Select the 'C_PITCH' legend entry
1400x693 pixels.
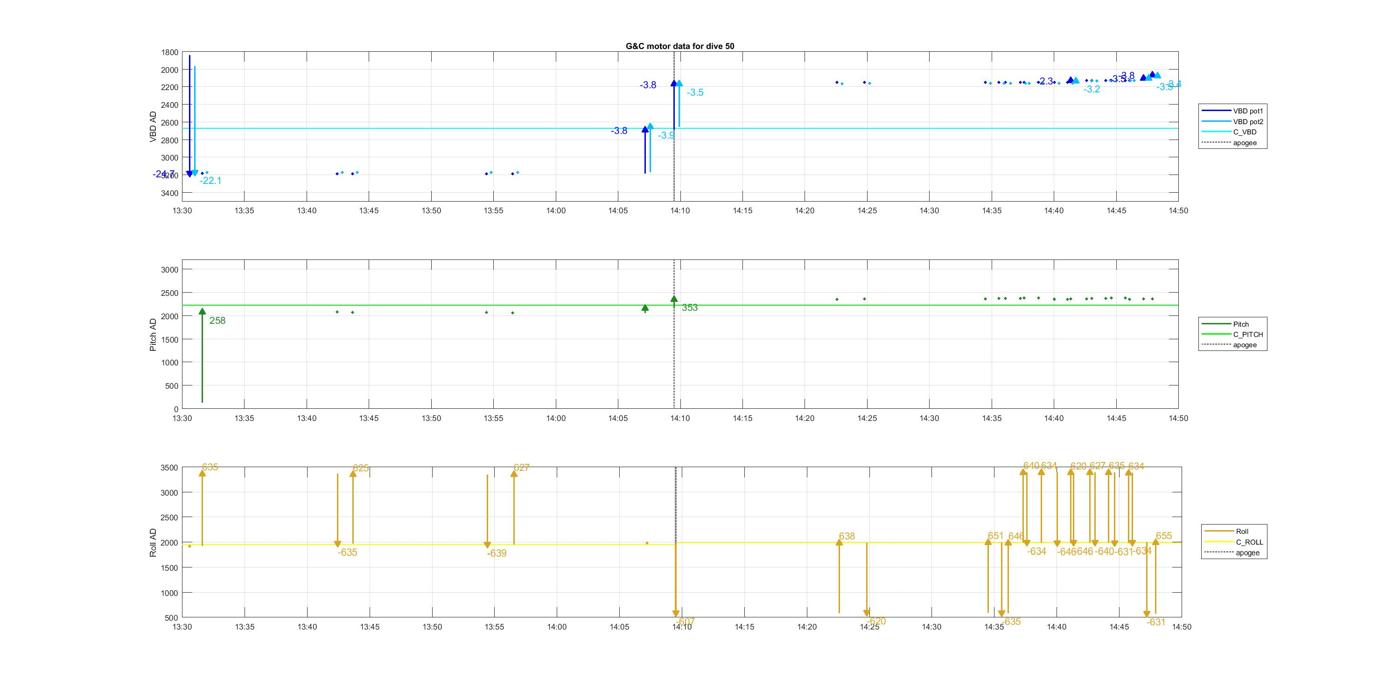point(1233,335)
